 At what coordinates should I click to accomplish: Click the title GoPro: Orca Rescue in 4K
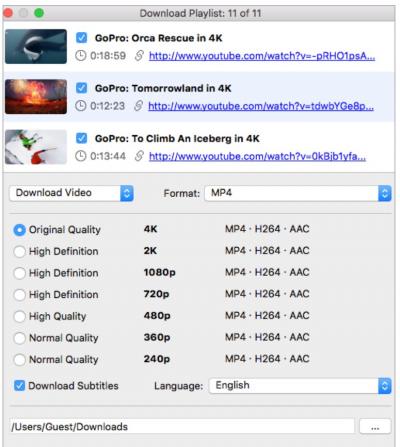(x=159, y=38)
